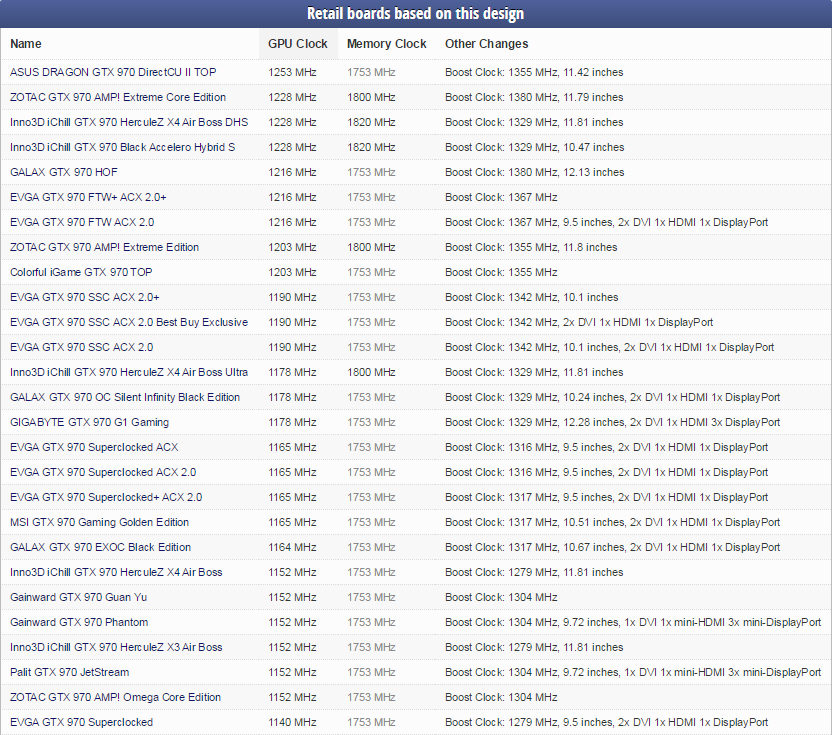Click Boost Clock 1355 MHz, 11.42 inches text
The height and width of the screenshot is (735, 832).
tap(534, 72)
